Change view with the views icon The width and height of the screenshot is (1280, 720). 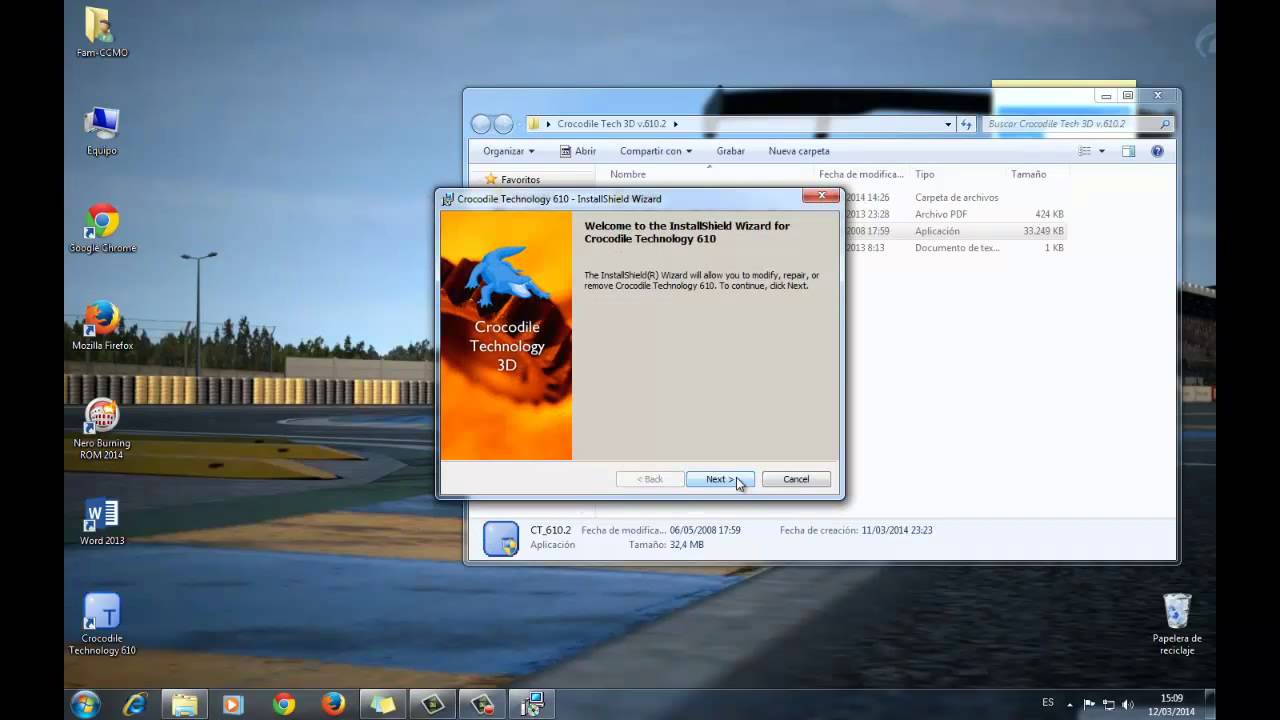[1085, 151]
